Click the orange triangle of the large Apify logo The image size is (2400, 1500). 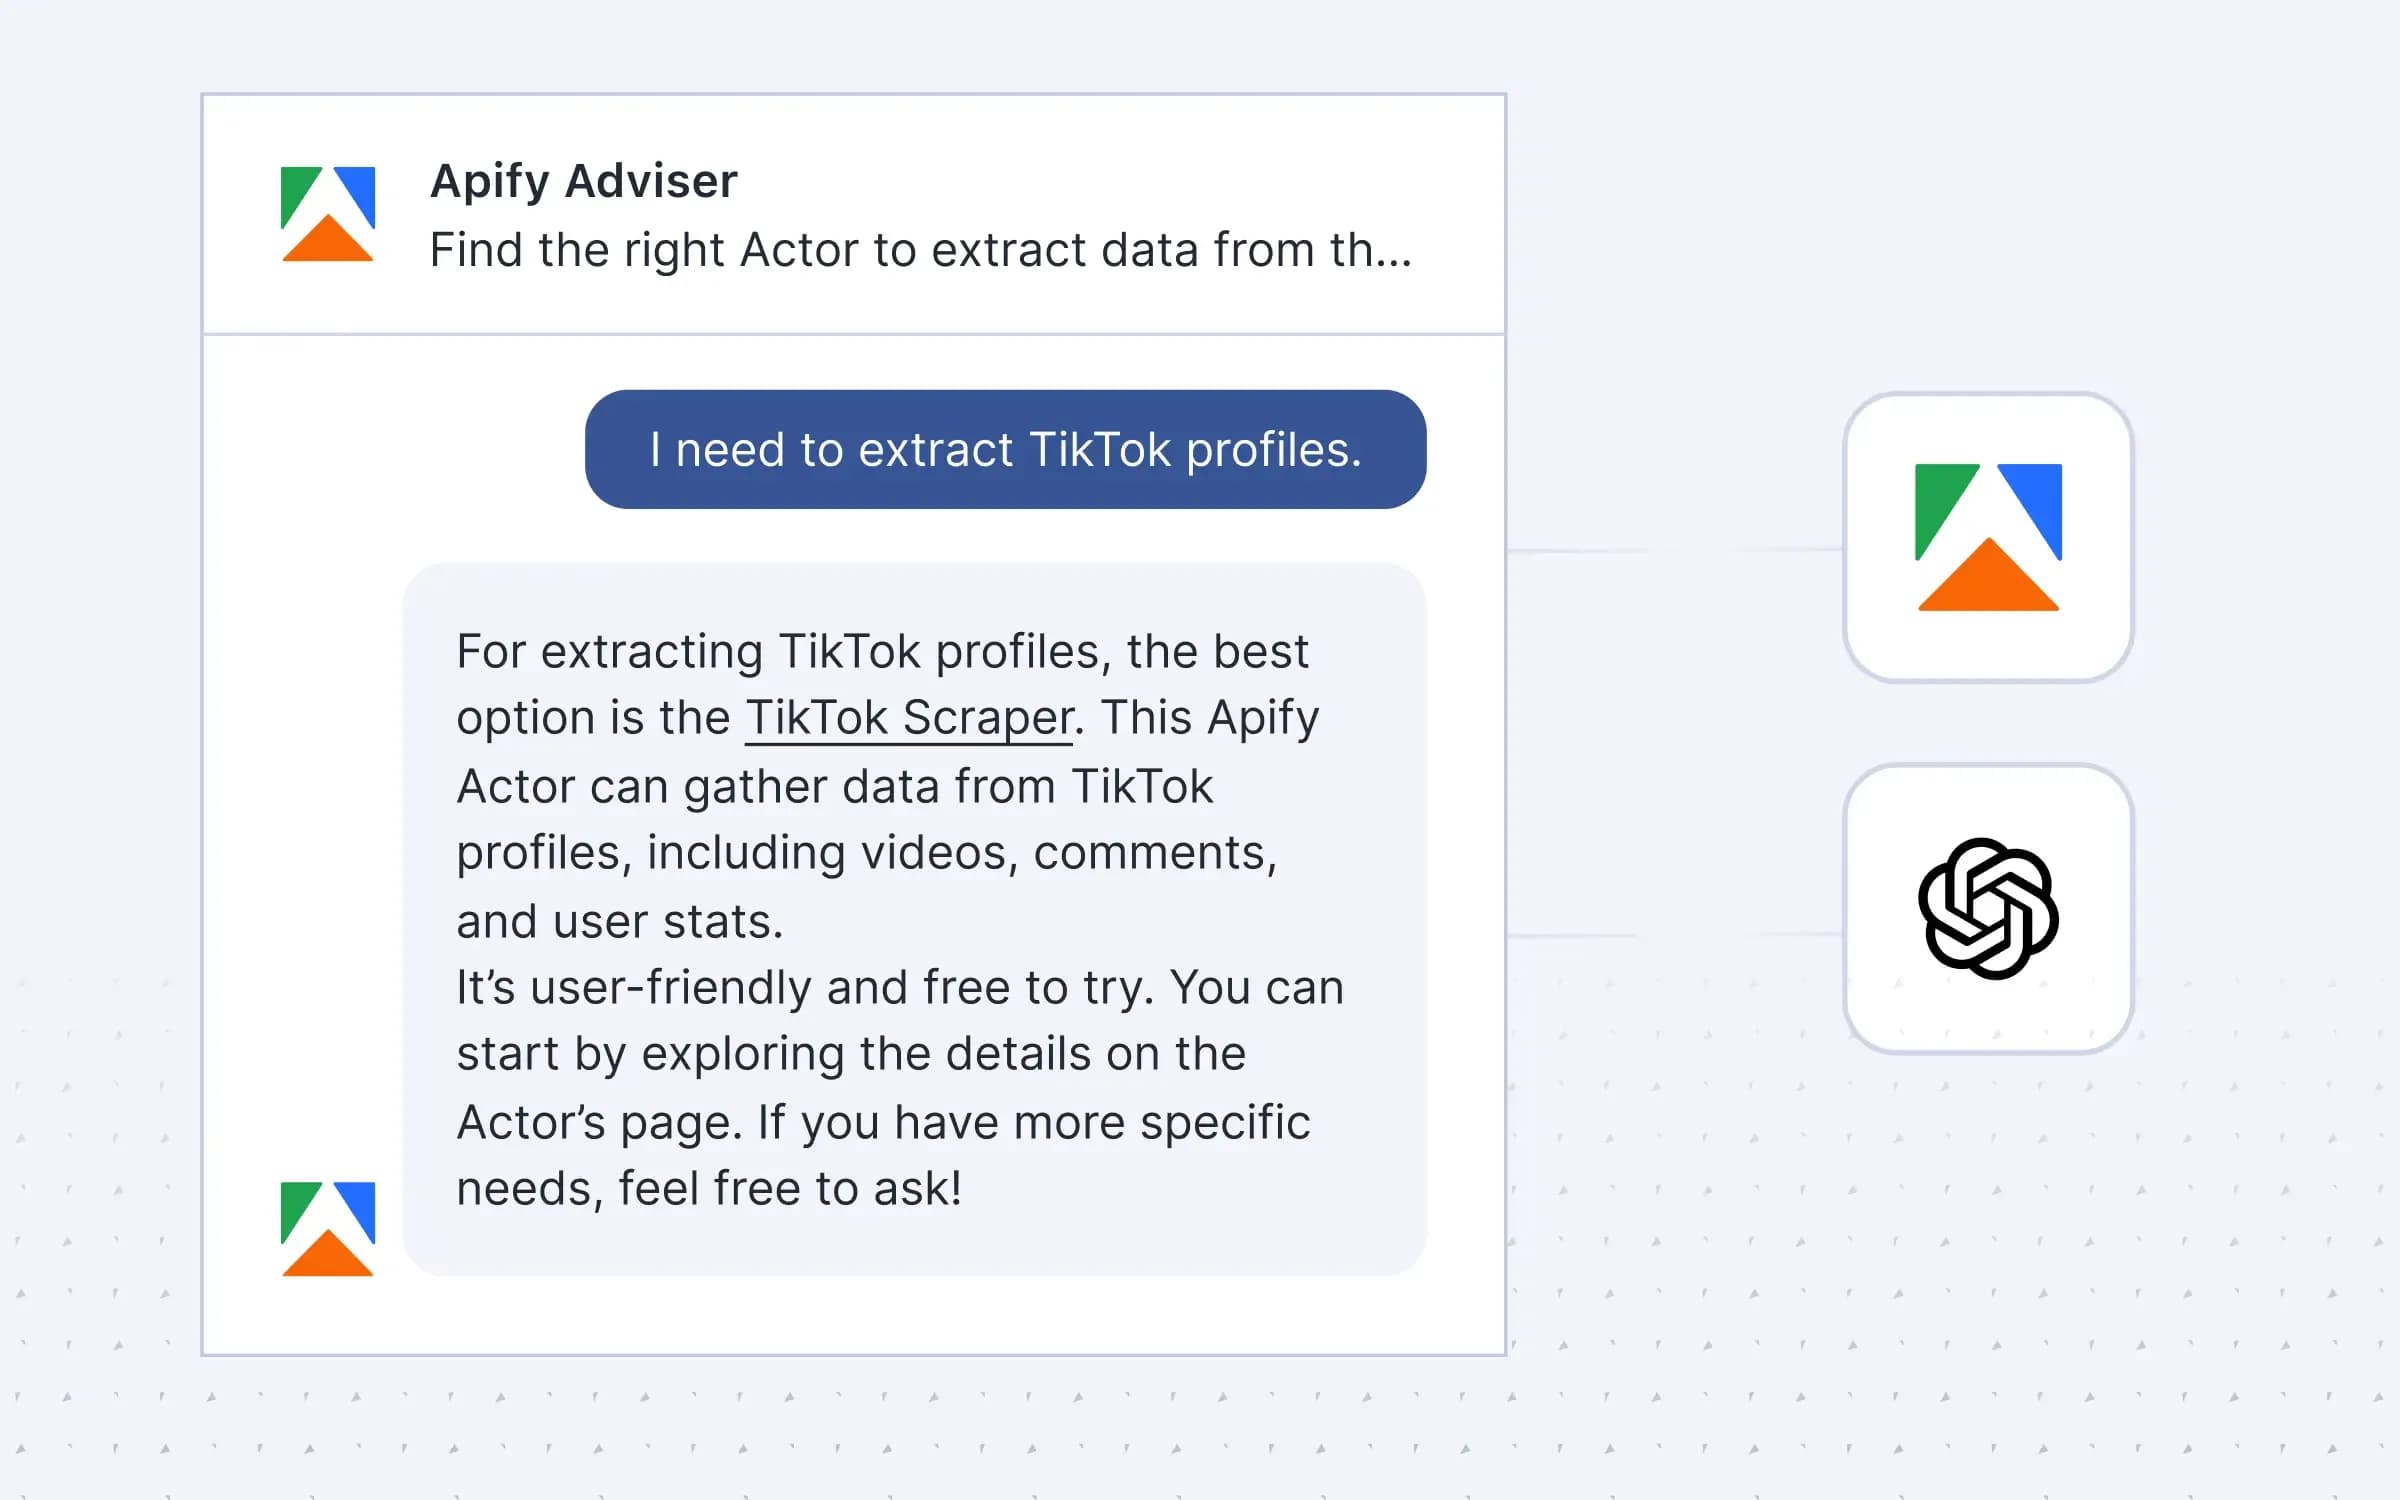point(1988,583)
